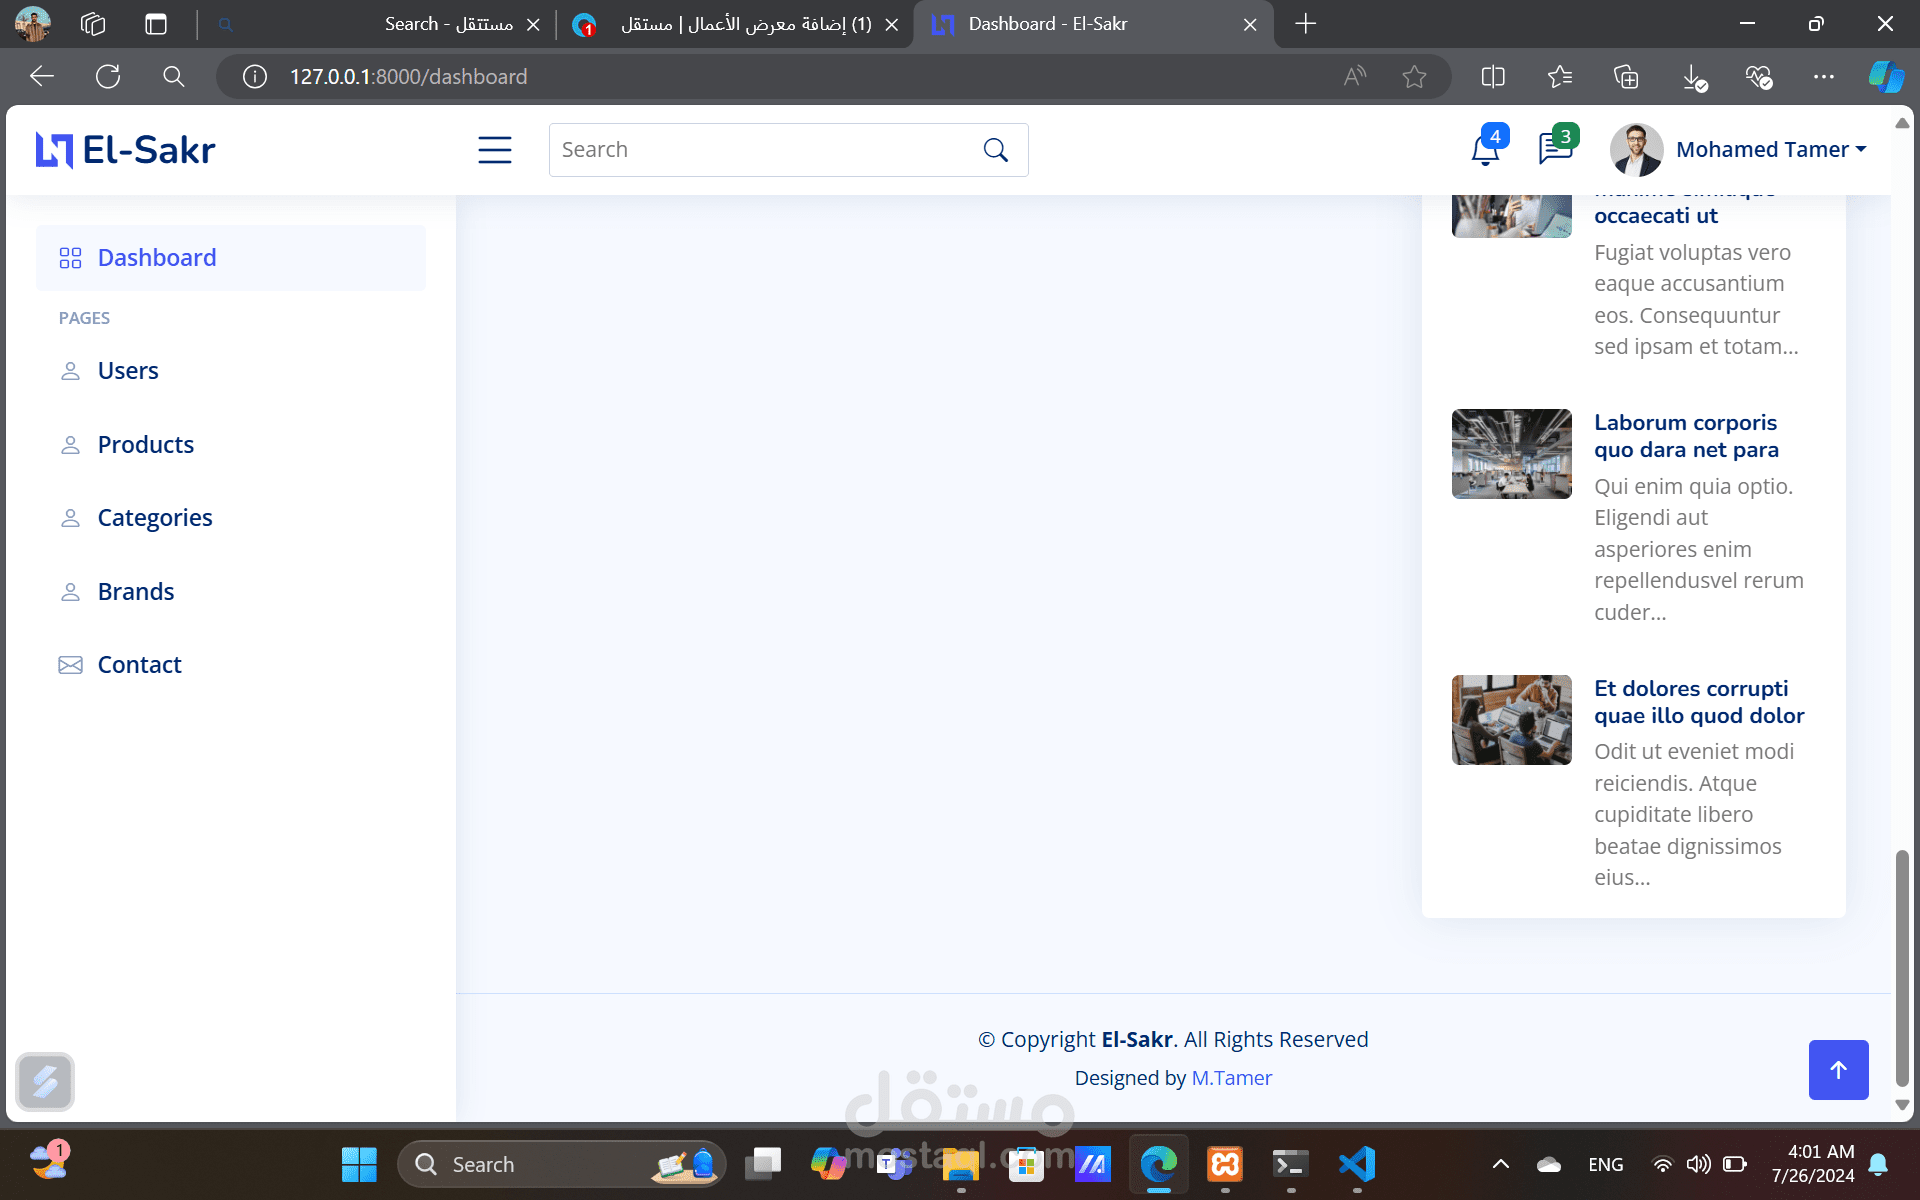This screenshot has width=1920, height=1200.
Task: Open the messages chat icon
Action: pyautogui.click(x=1554, y=149)
